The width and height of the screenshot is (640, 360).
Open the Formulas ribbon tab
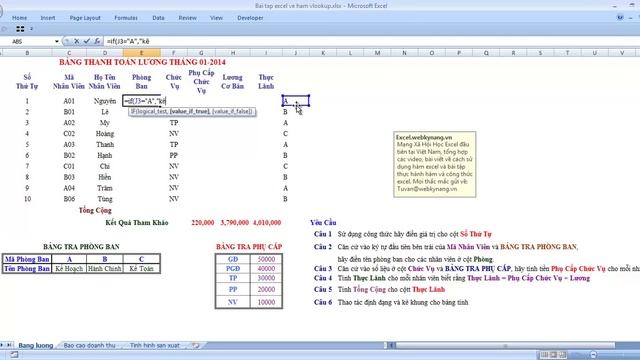point(126,18)
